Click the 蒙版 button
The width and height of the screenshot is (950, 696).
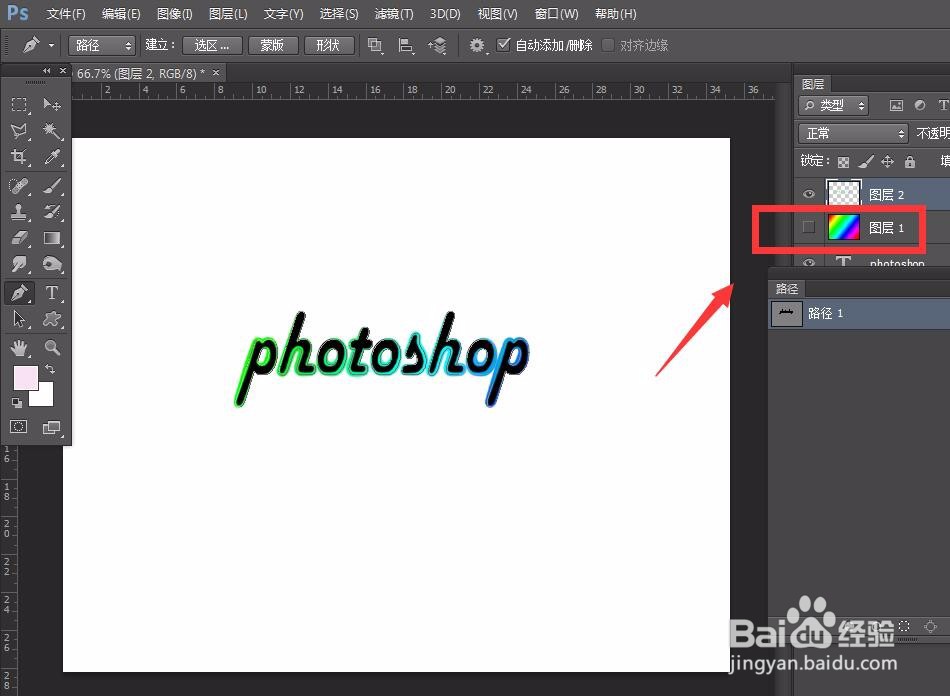point(271,45)
